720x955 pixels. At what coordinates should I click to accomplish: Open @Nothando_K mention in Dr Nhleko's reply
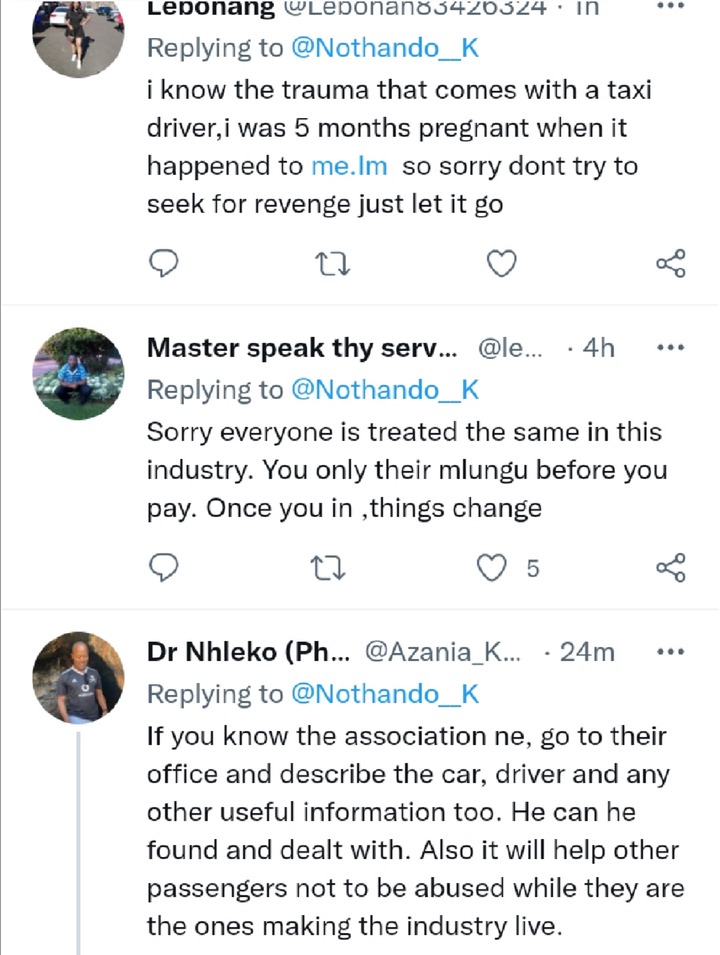click(x=386, y=694)
